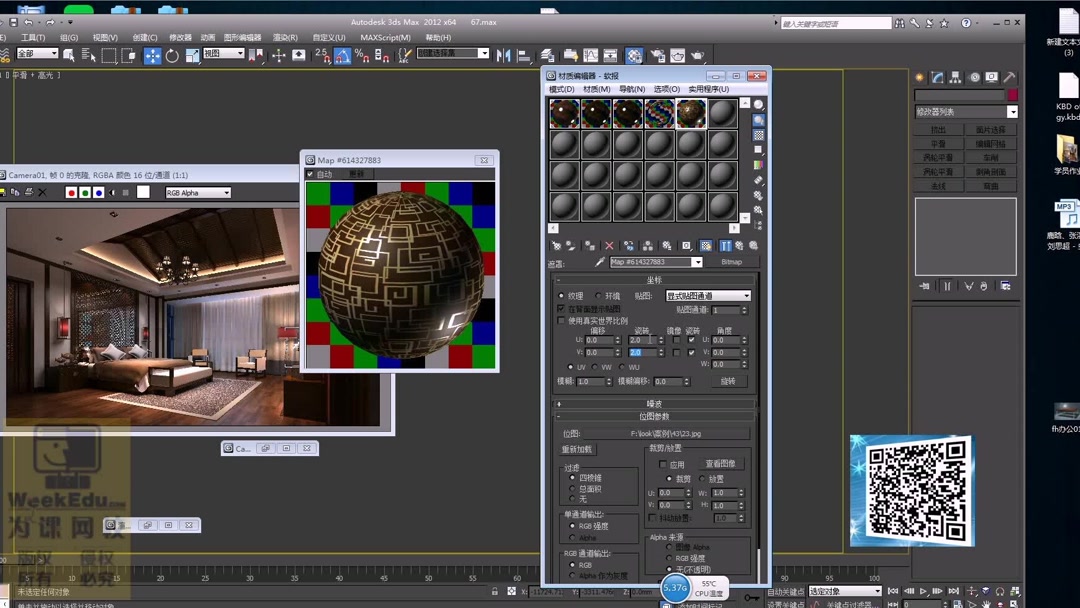Image resolution: width=1080 pixels, height=608 pixels.
Task: Toggle the sample sphere backlight icon
Action: tap(759, 120)
